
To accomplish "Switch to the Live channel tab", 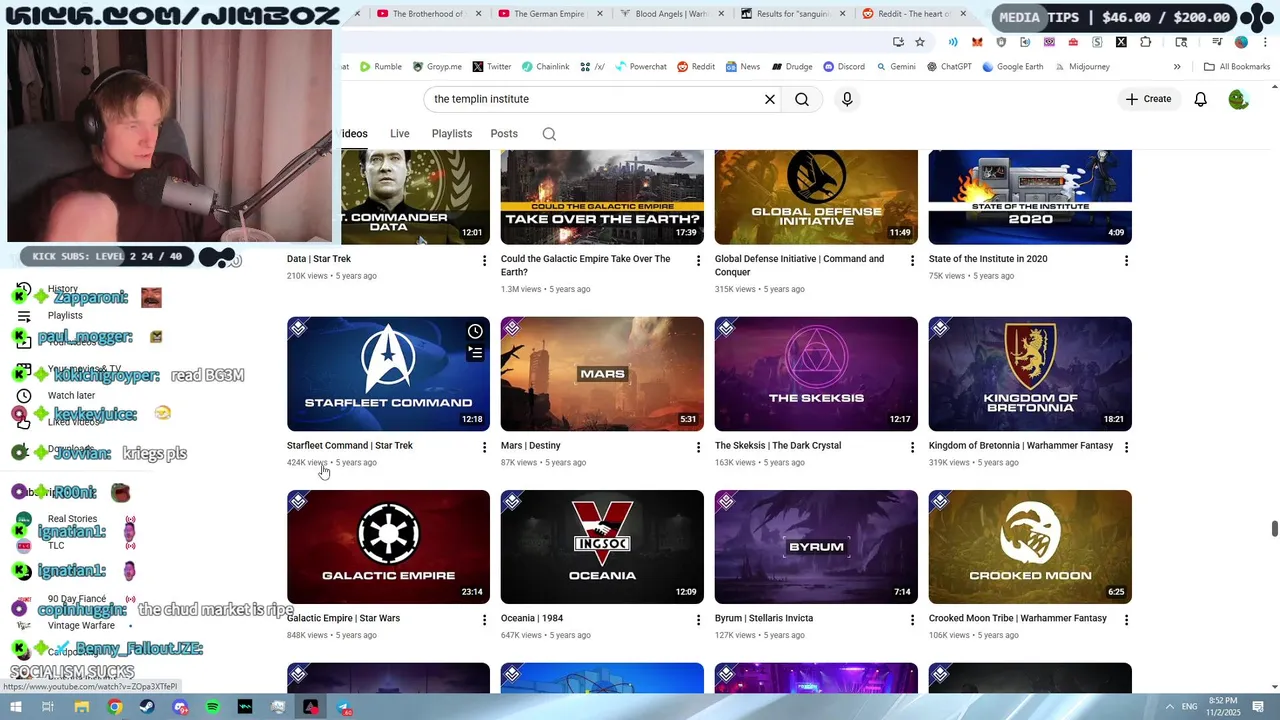I will coord(400,134).
